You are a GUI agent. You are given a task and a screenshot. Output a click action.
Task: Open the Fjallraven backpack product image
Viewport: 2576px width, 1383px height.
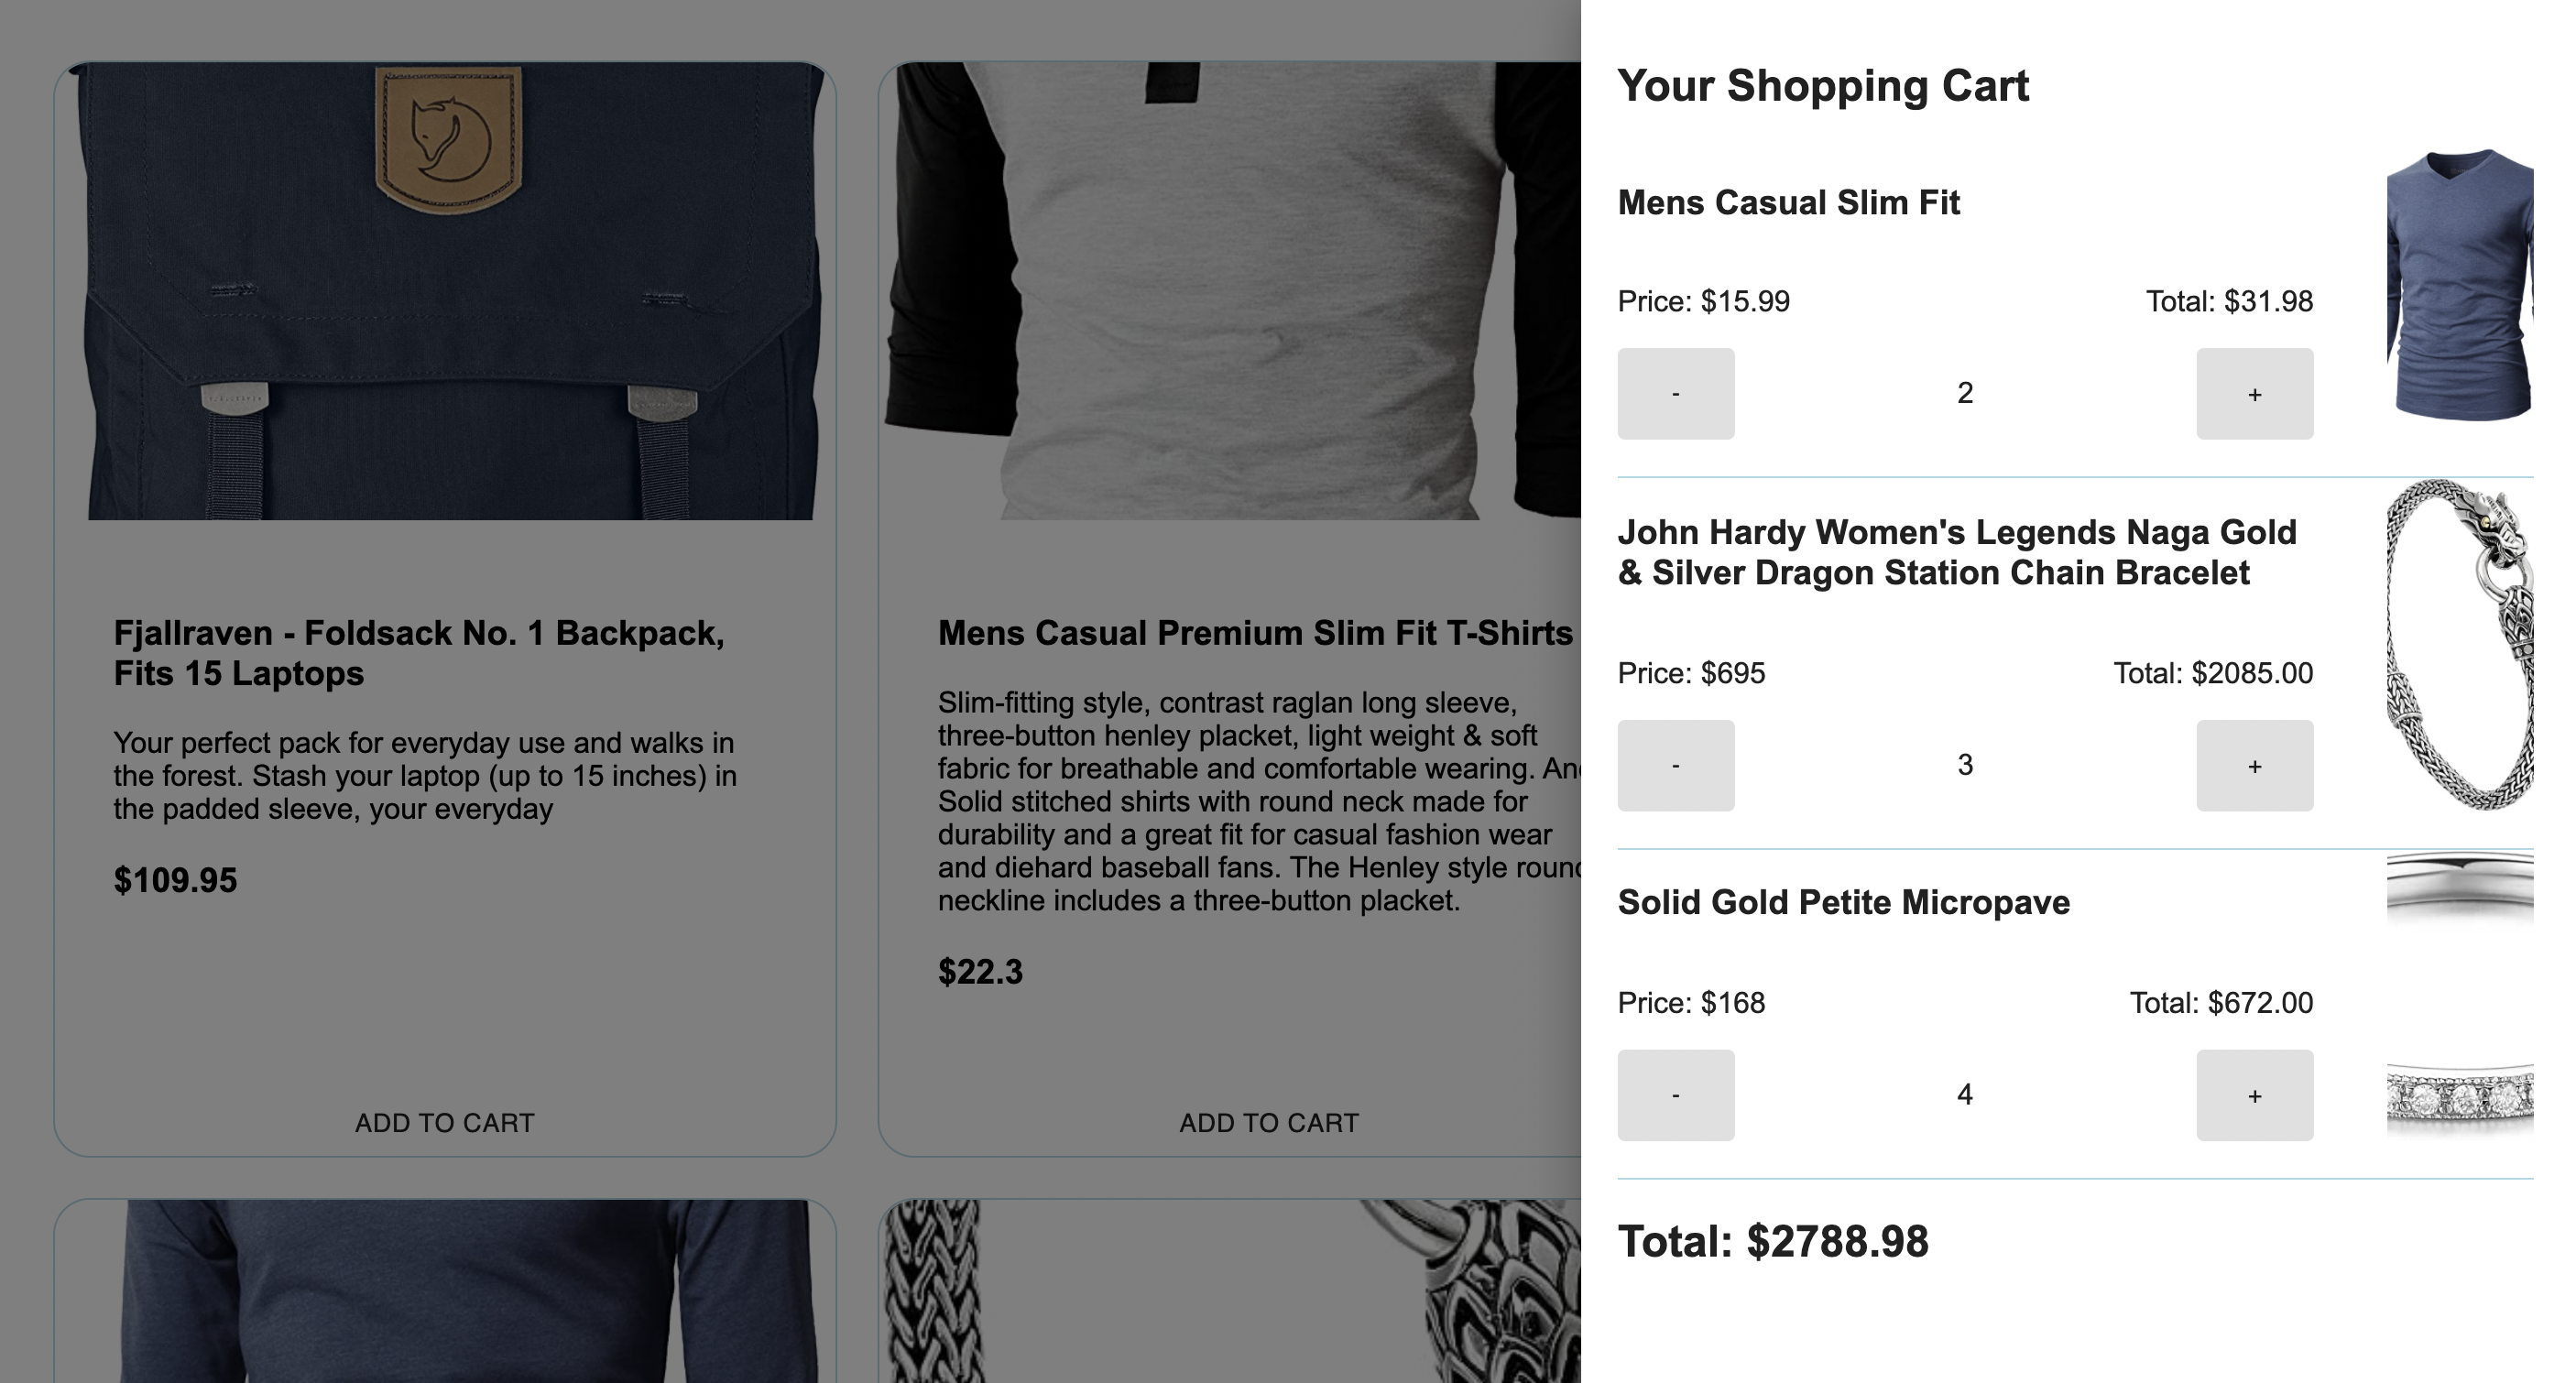[x=450, y=291]
